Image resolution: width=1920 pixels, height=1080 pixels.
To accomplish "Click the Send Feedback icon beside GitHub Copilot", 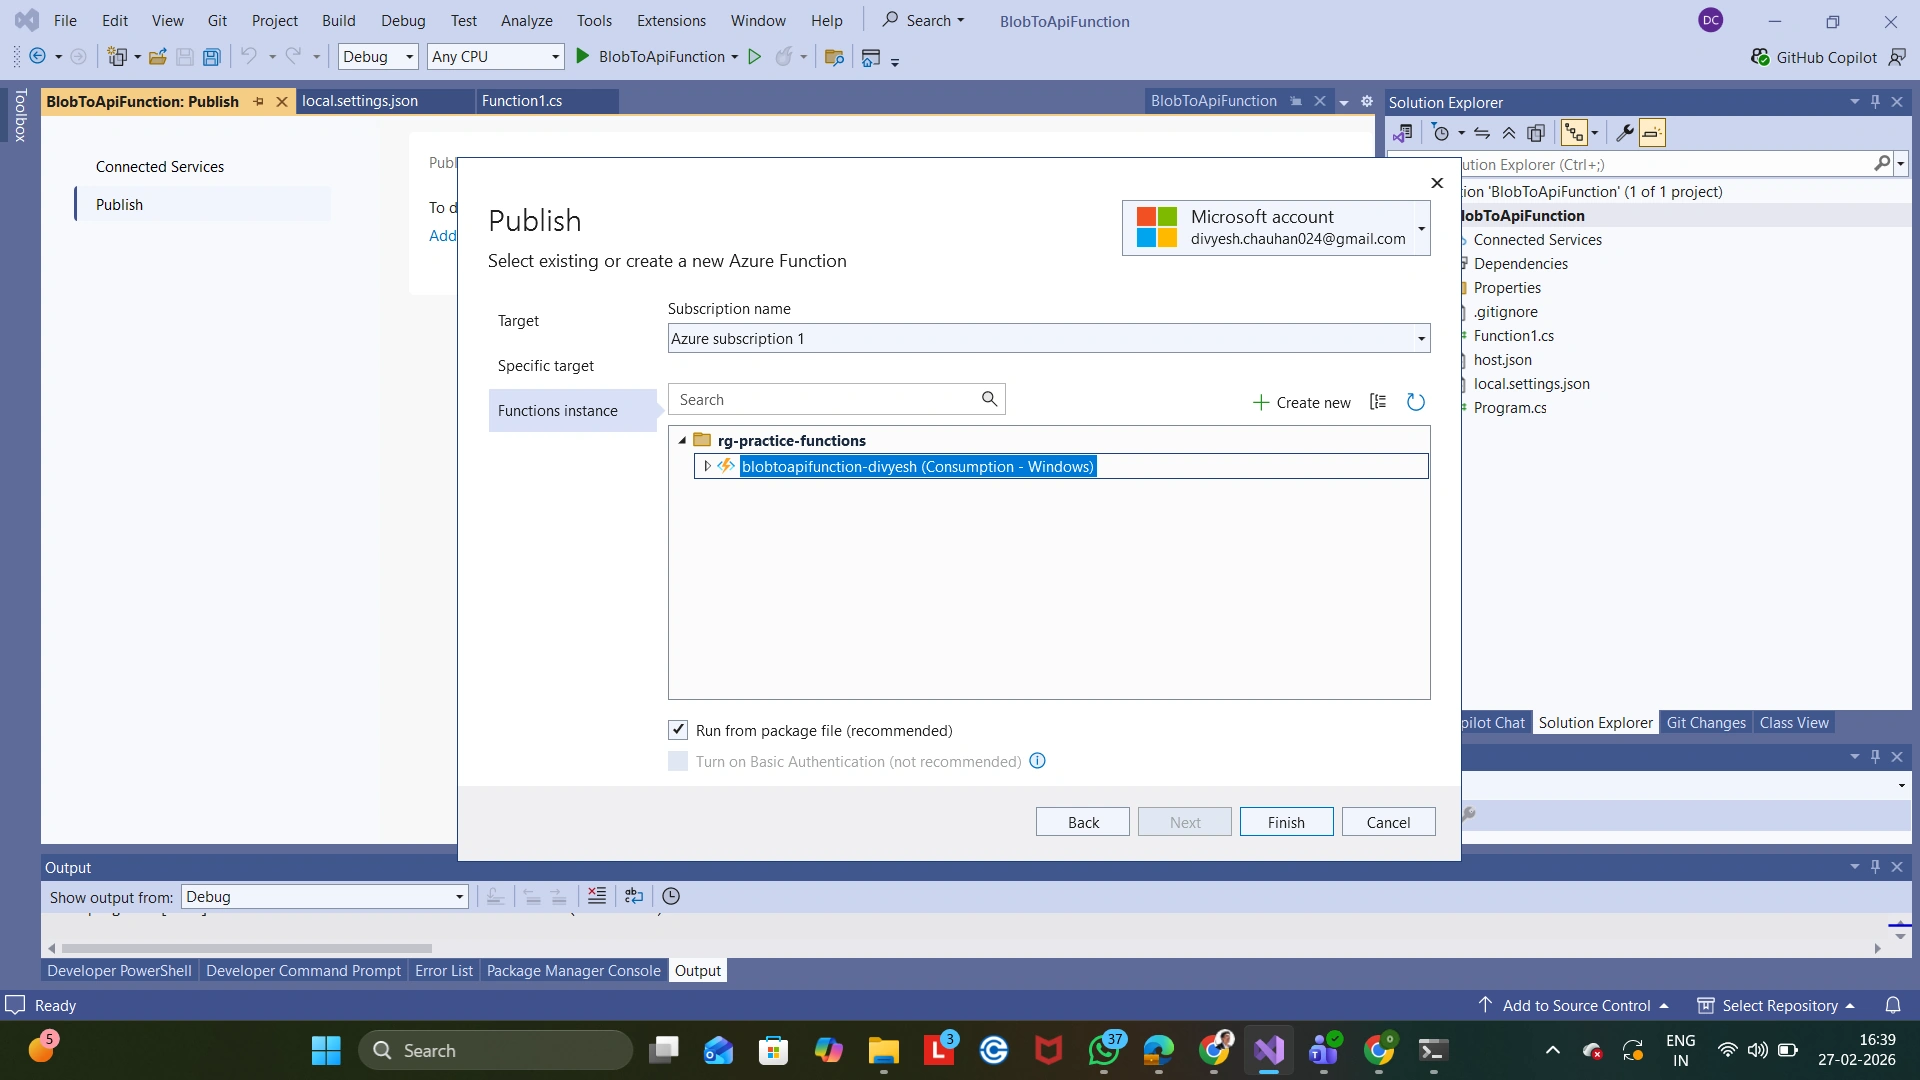I will tap(1897, 57).
